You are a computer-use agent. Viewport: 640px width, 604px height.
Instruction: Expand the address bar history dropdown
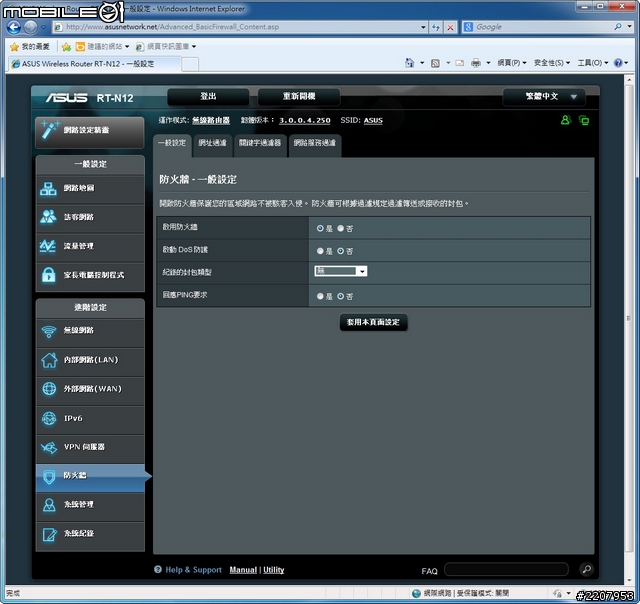click(x=423, y=27)
